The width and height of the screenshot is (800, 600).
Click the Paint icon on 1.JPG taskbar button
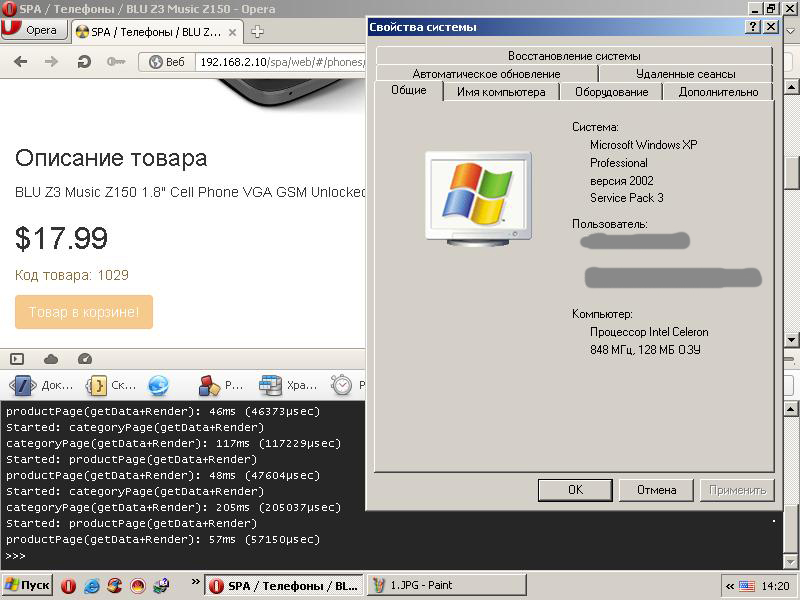(378, 585)
